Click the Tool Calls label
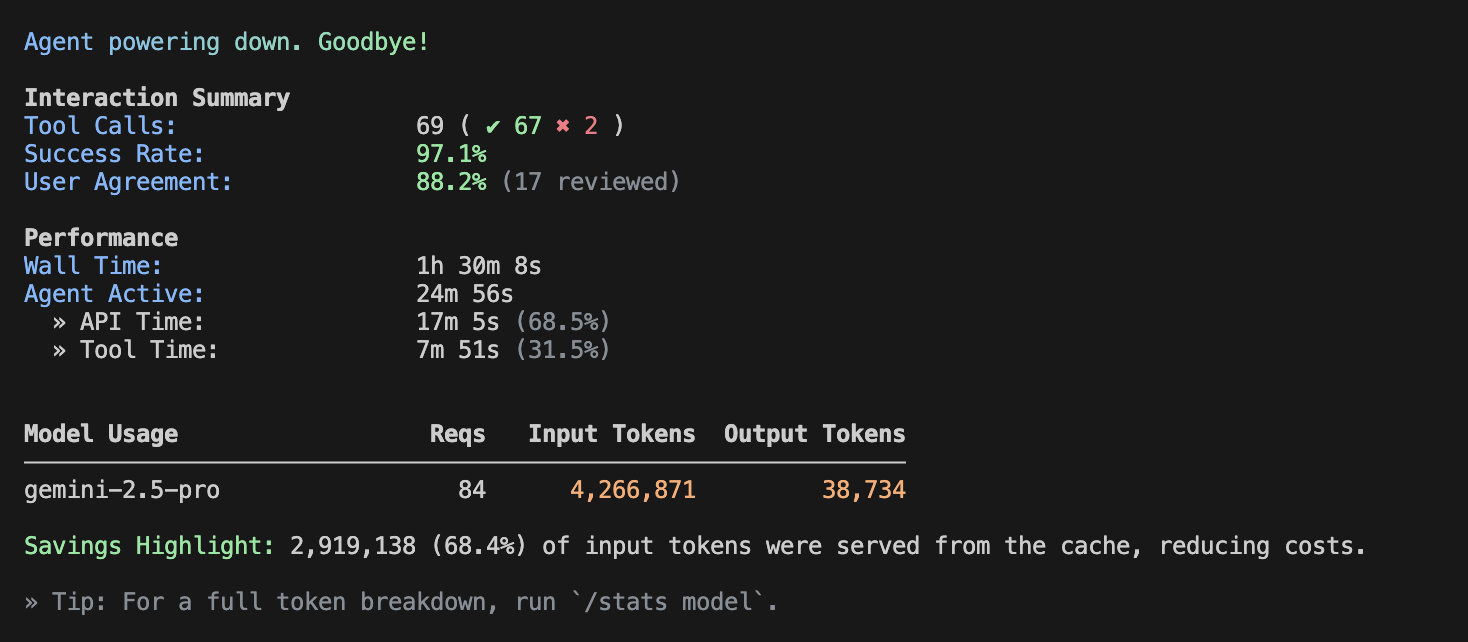 click(100, 126)
